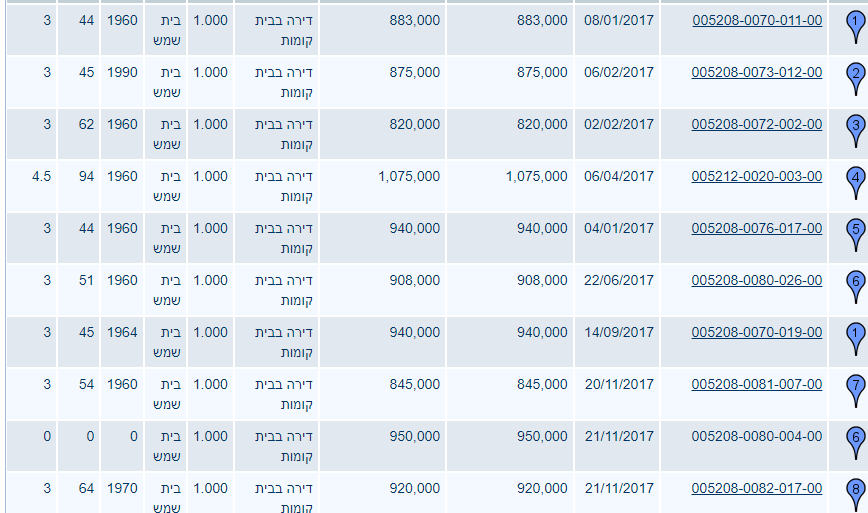Follow the 005208-0070-019-00 link
This screenshot has height=513, width=868.
tap(757, 332)
